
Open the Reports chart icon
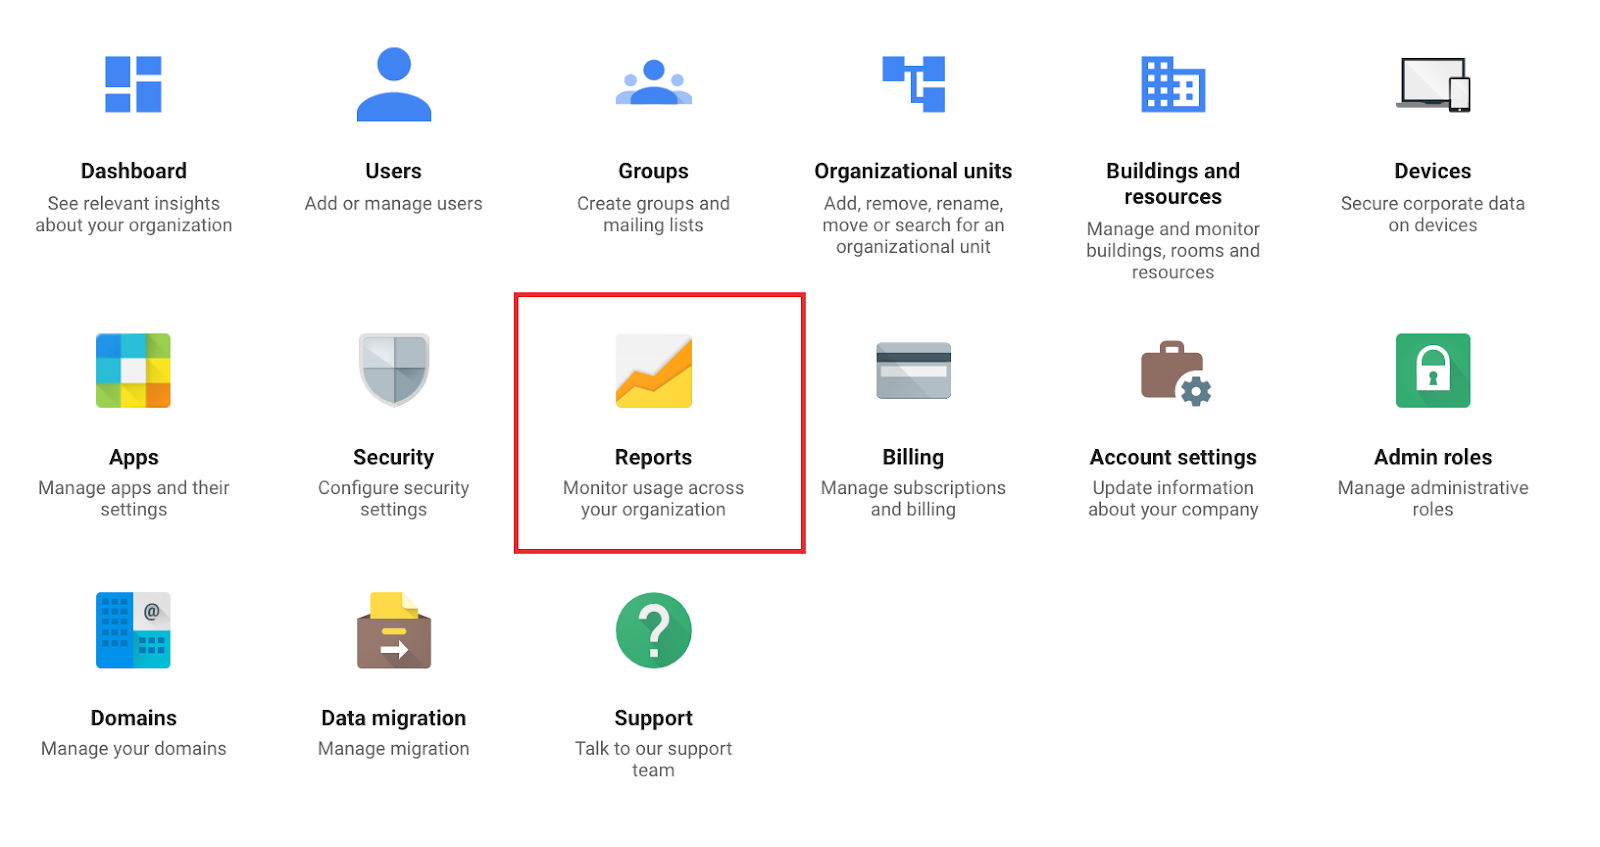pos(654,371)
